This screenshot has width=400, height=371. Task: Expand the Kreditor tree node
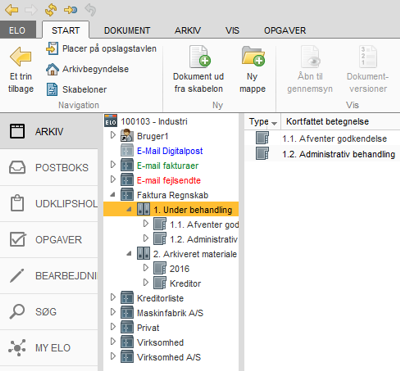pyautogui.click(x=146, y=283)
